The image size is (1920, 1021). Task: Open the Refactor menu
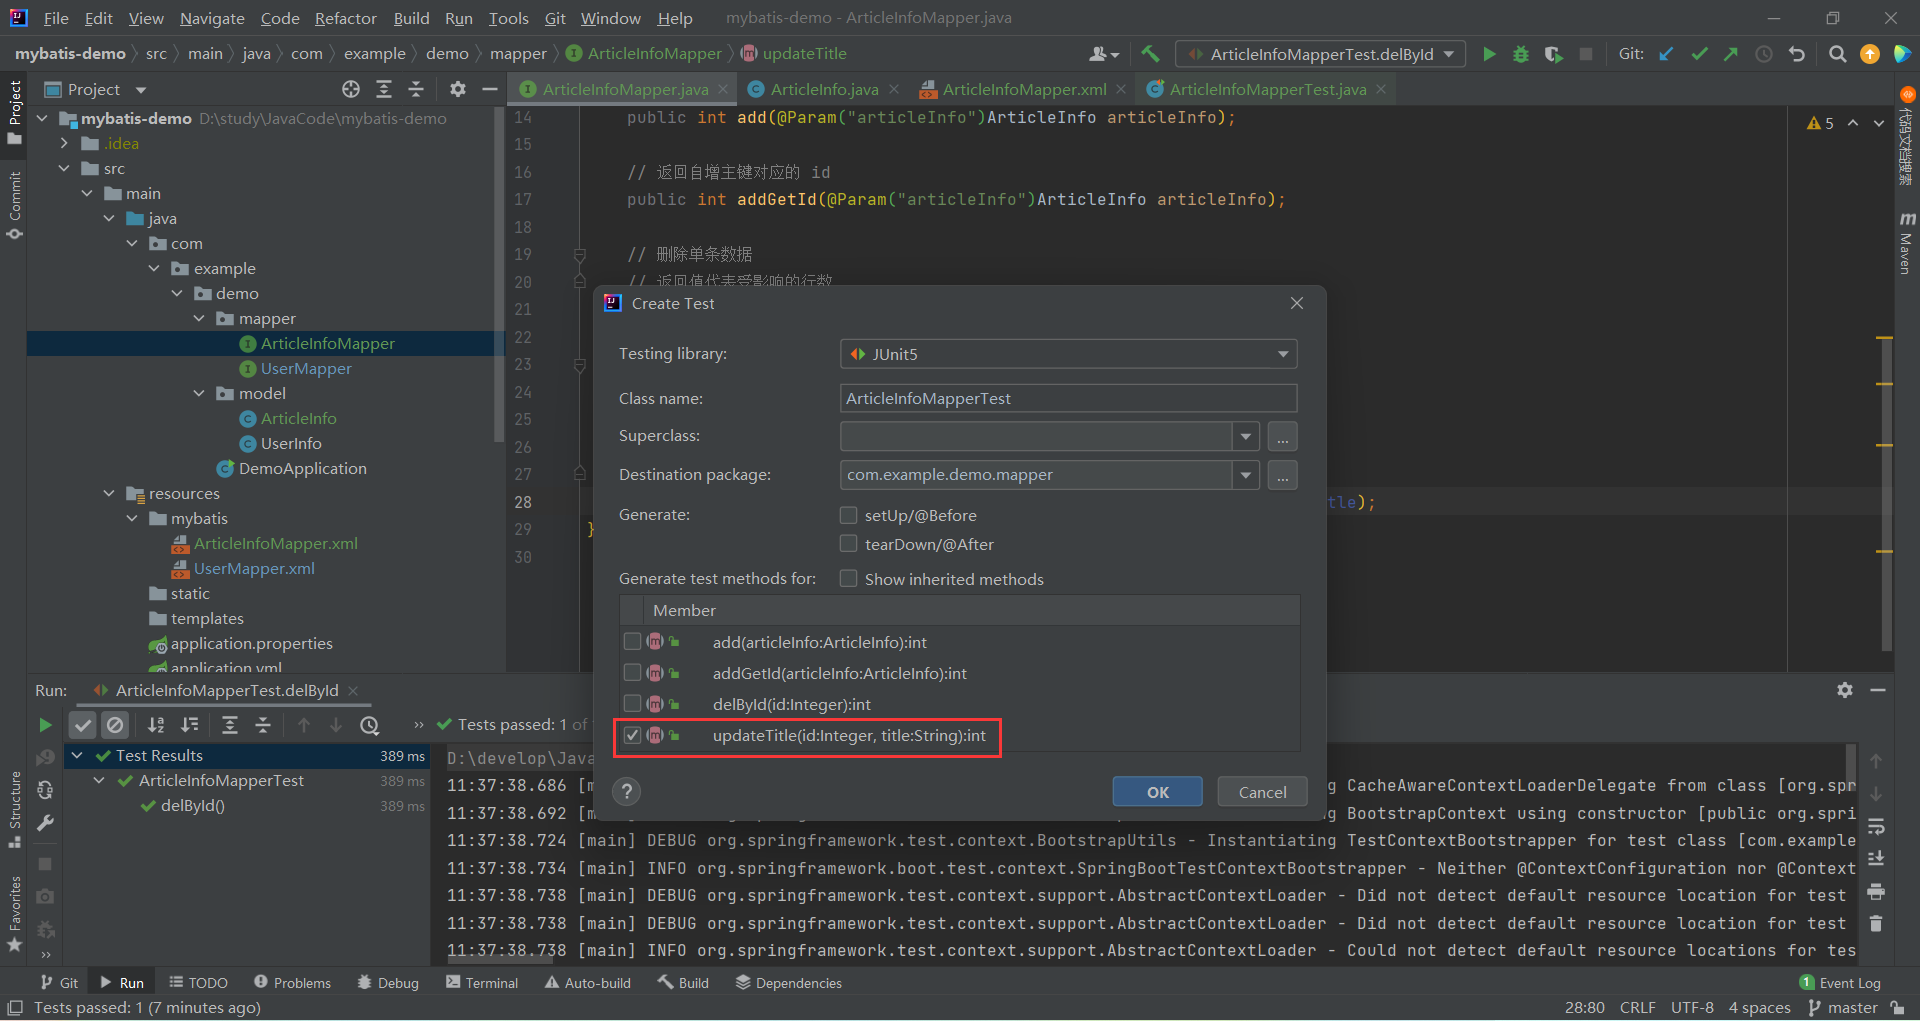coord(345,18)
